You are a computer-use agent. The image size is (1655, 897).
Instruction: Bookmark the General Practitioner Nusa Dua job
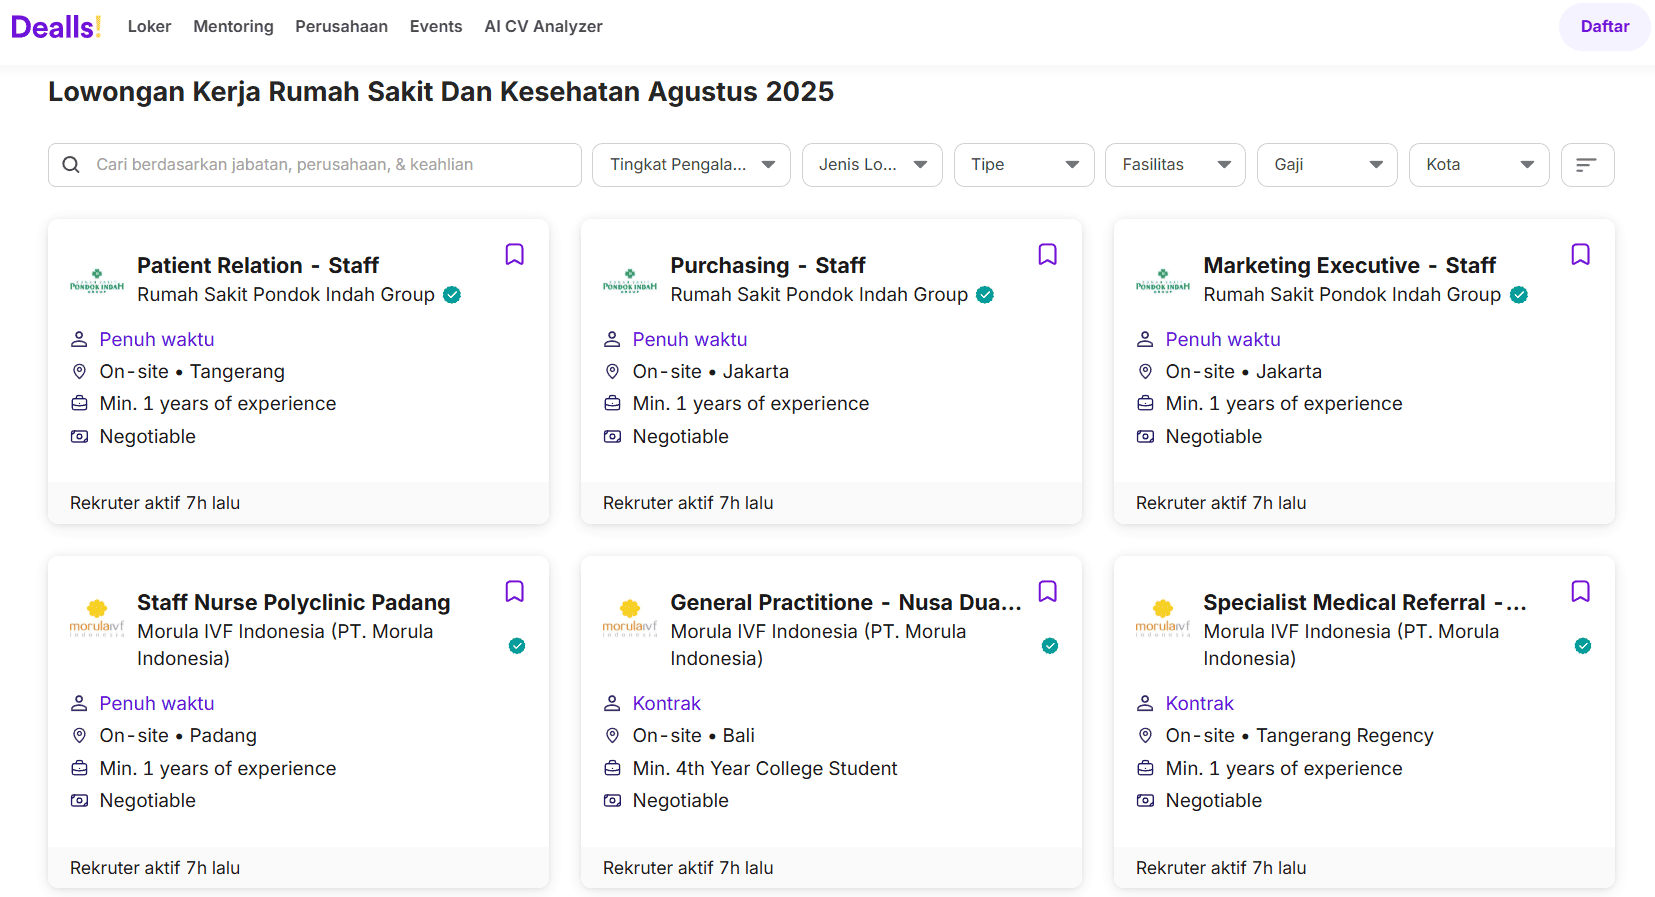(1047, 592)
